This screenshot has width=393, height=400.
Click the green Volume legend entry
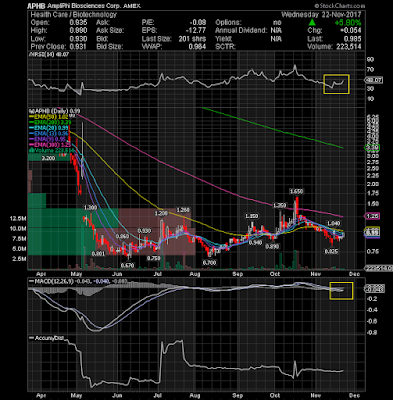(50, 150)
